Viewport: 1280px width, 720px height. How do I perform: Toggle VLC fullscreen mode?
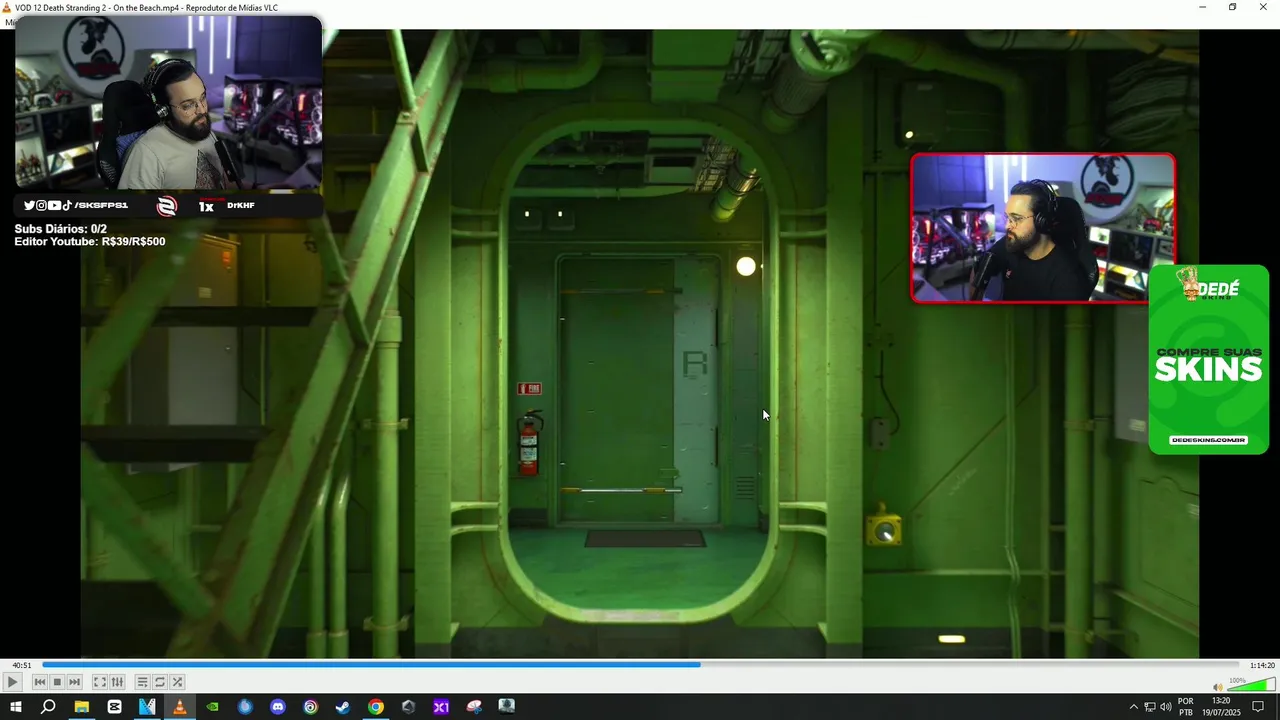pyautogui.click(x=100, y=682)
